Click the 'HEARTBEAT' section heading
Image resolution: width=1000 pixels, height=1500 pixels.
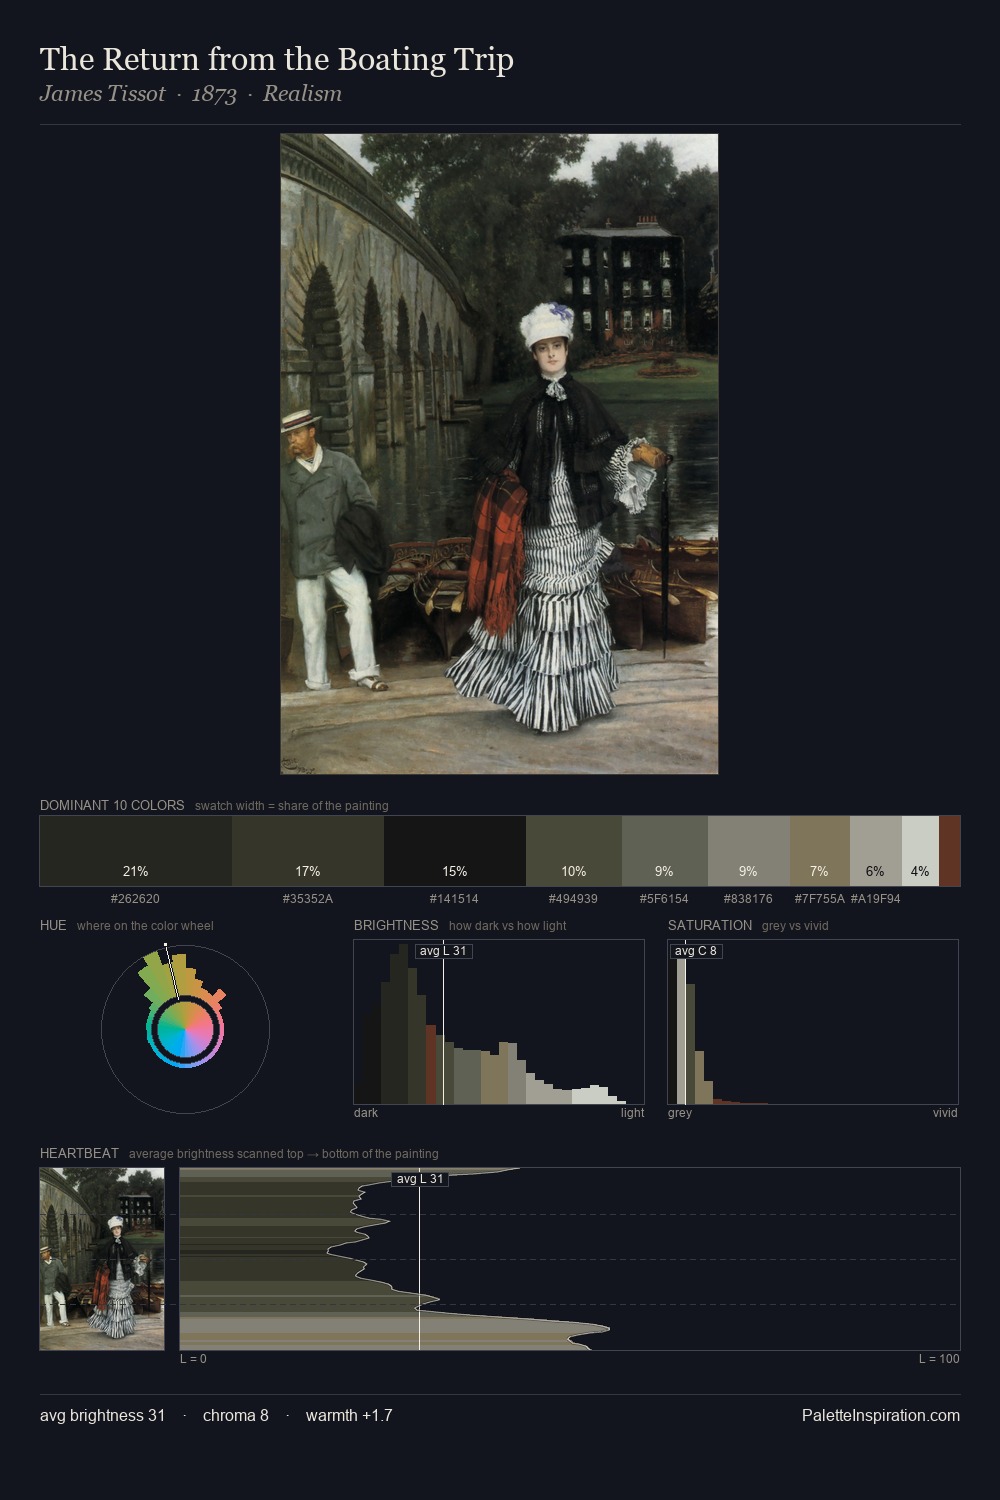coord(79,1153)
